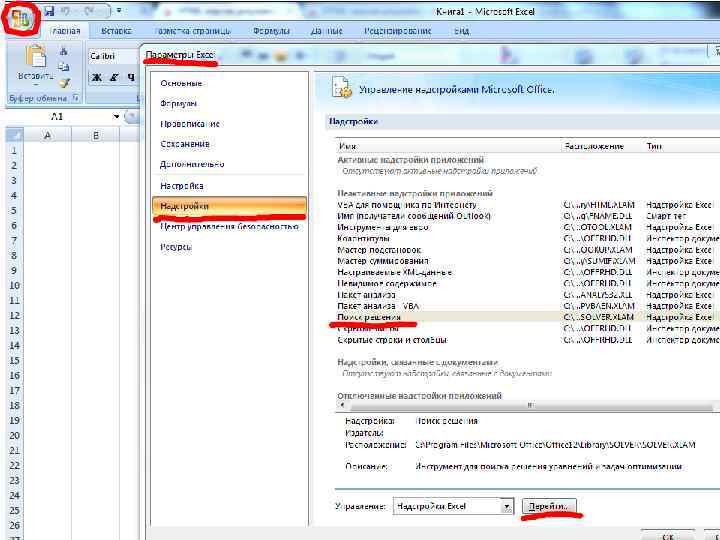Click the Cut scissors icon
This screenshot has height=540, width=720.
[x=63, y=51]
